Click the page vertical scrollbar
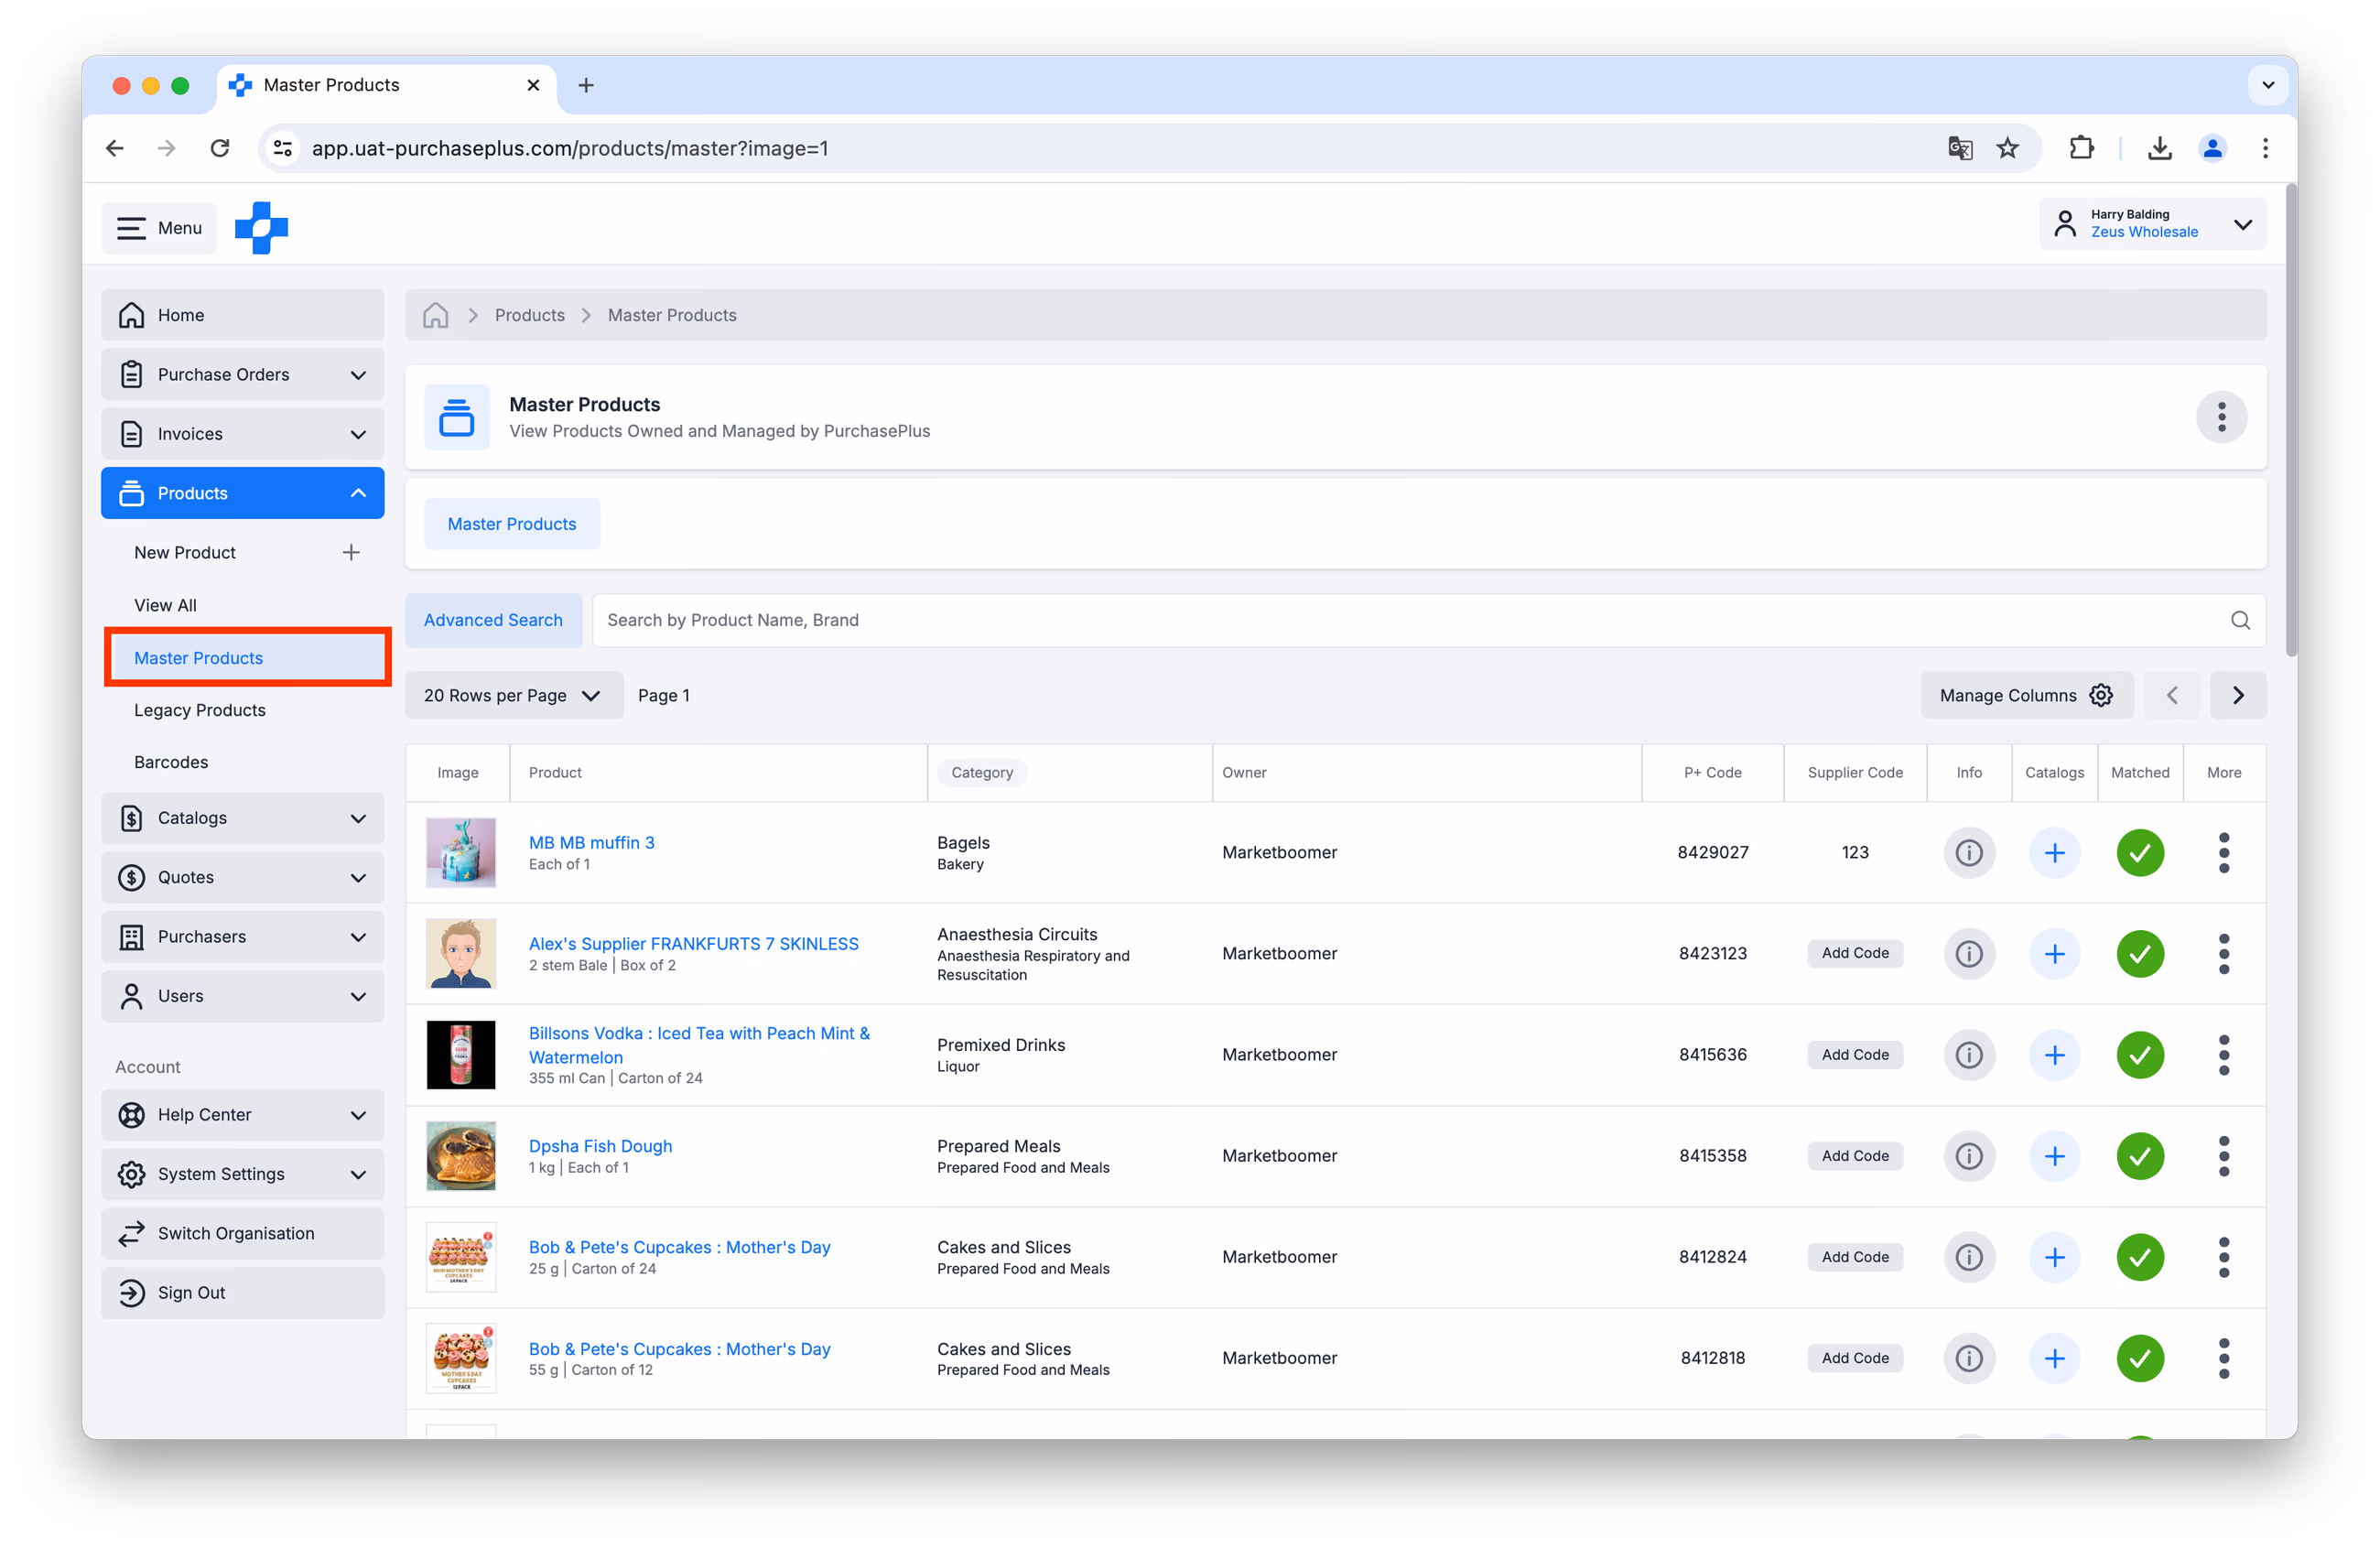Screen dimensions: 2380x1548 2290,420
